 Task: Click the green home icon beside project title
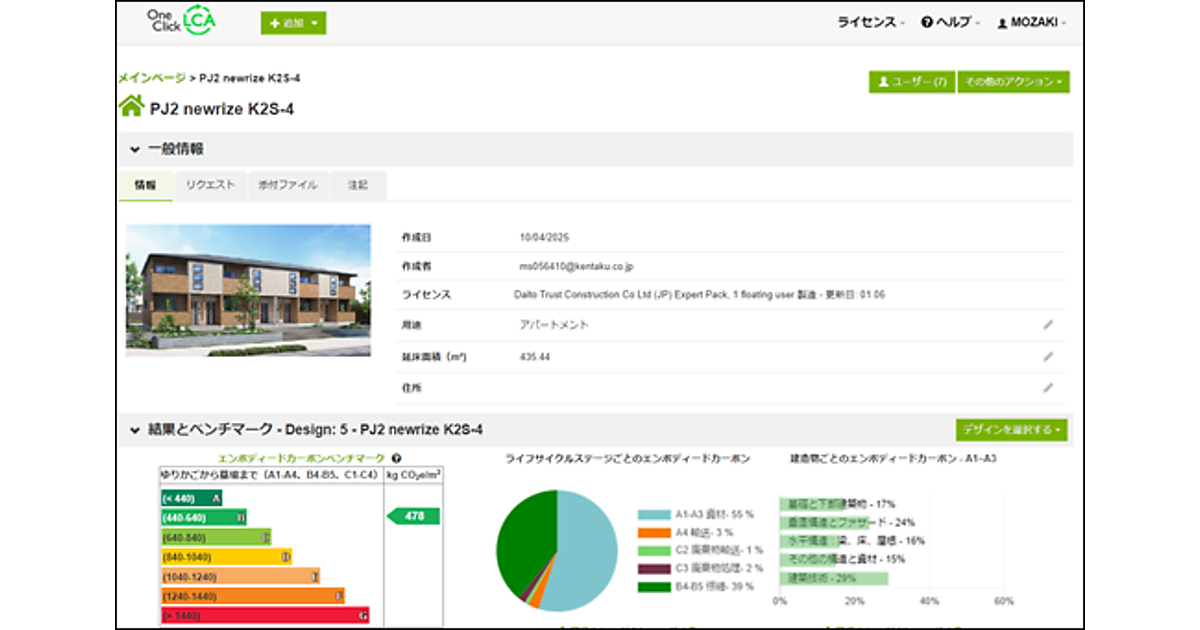click(x=131, y=108)
